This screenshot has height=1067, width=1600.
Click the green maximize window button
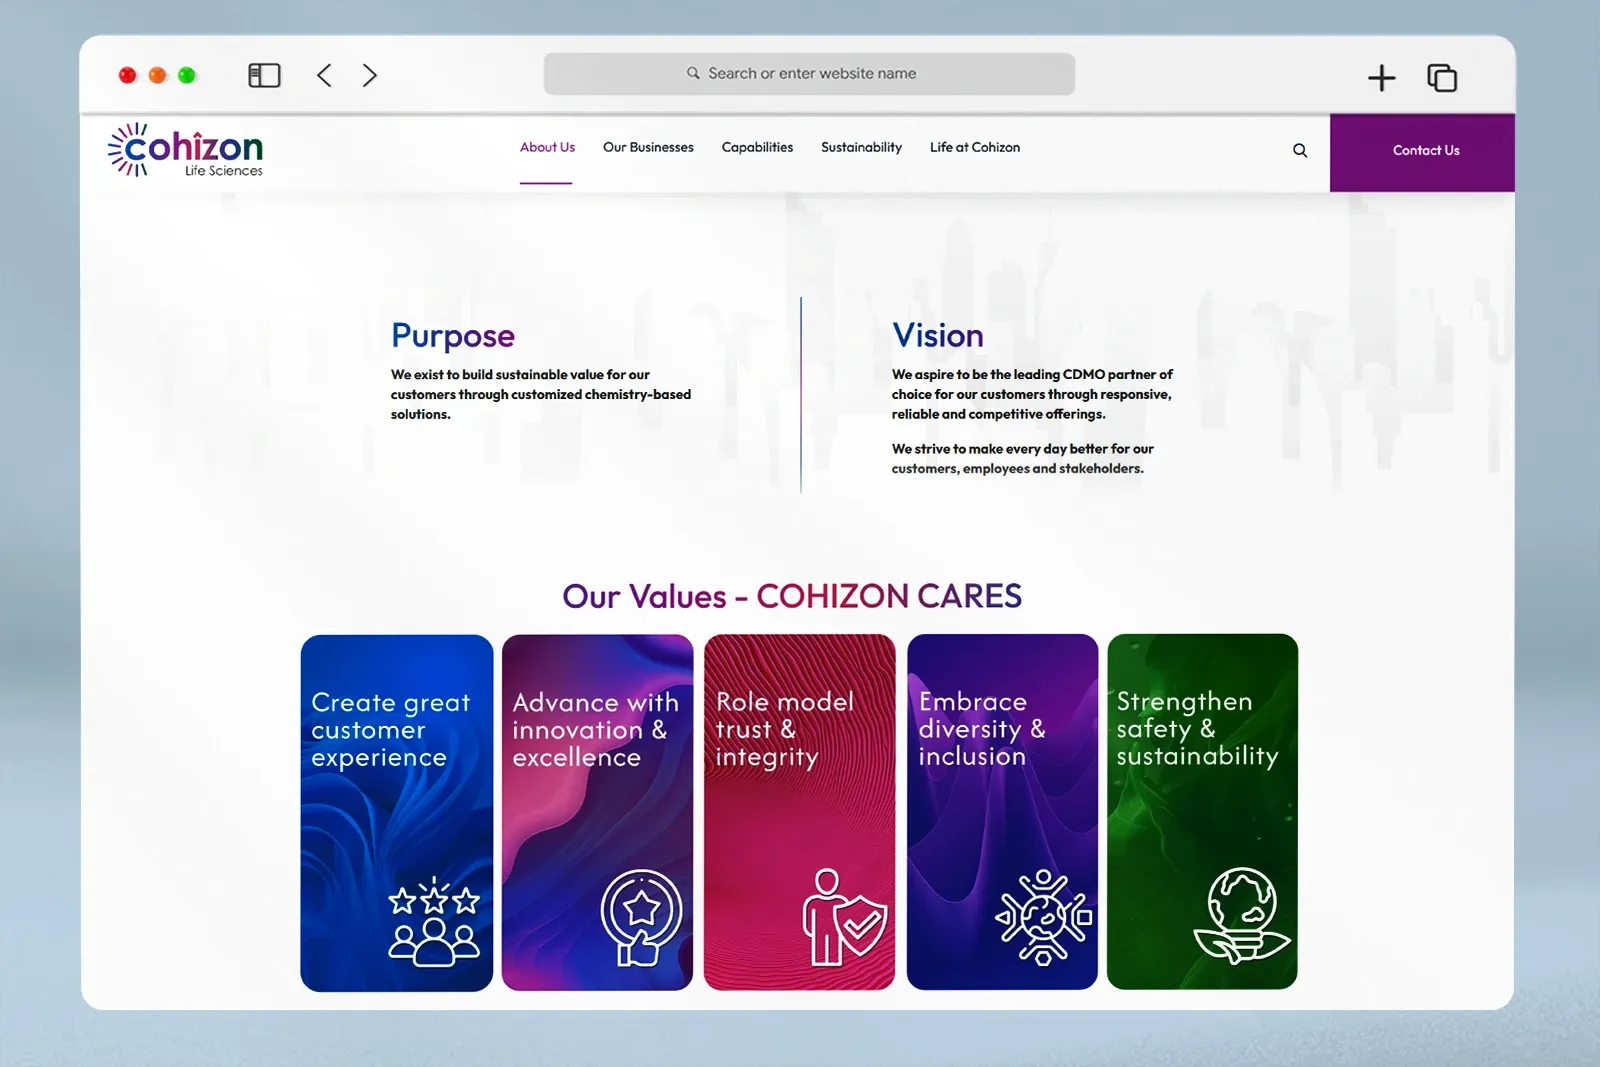[x=187, y=75]
